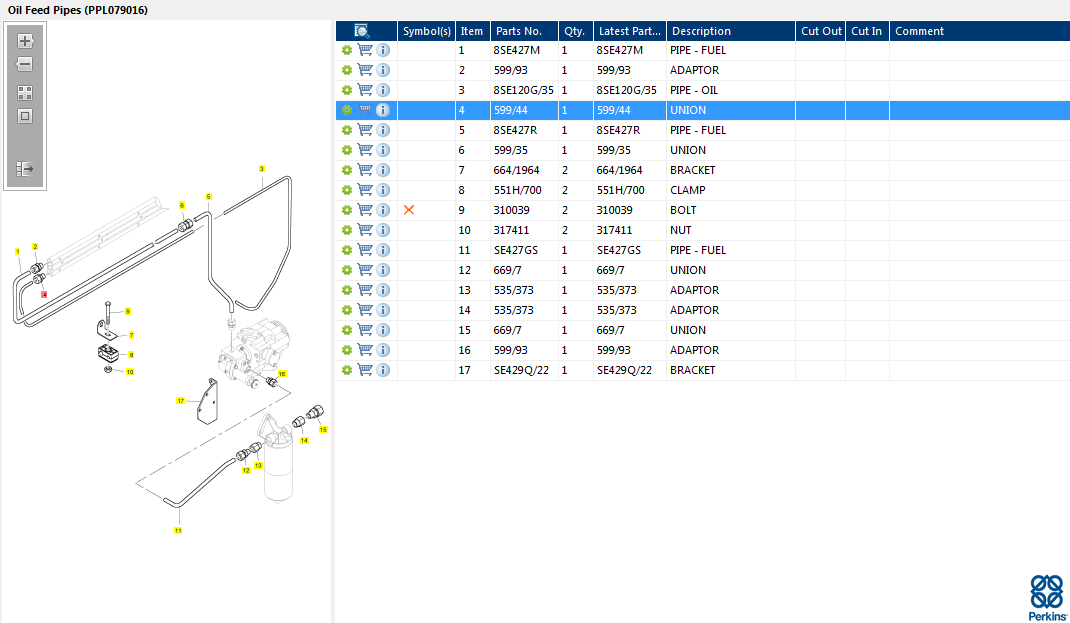Click the orange X symbol on BOLT row
The height and width of the screenshot is (623, 1070).
coord(409,209)
